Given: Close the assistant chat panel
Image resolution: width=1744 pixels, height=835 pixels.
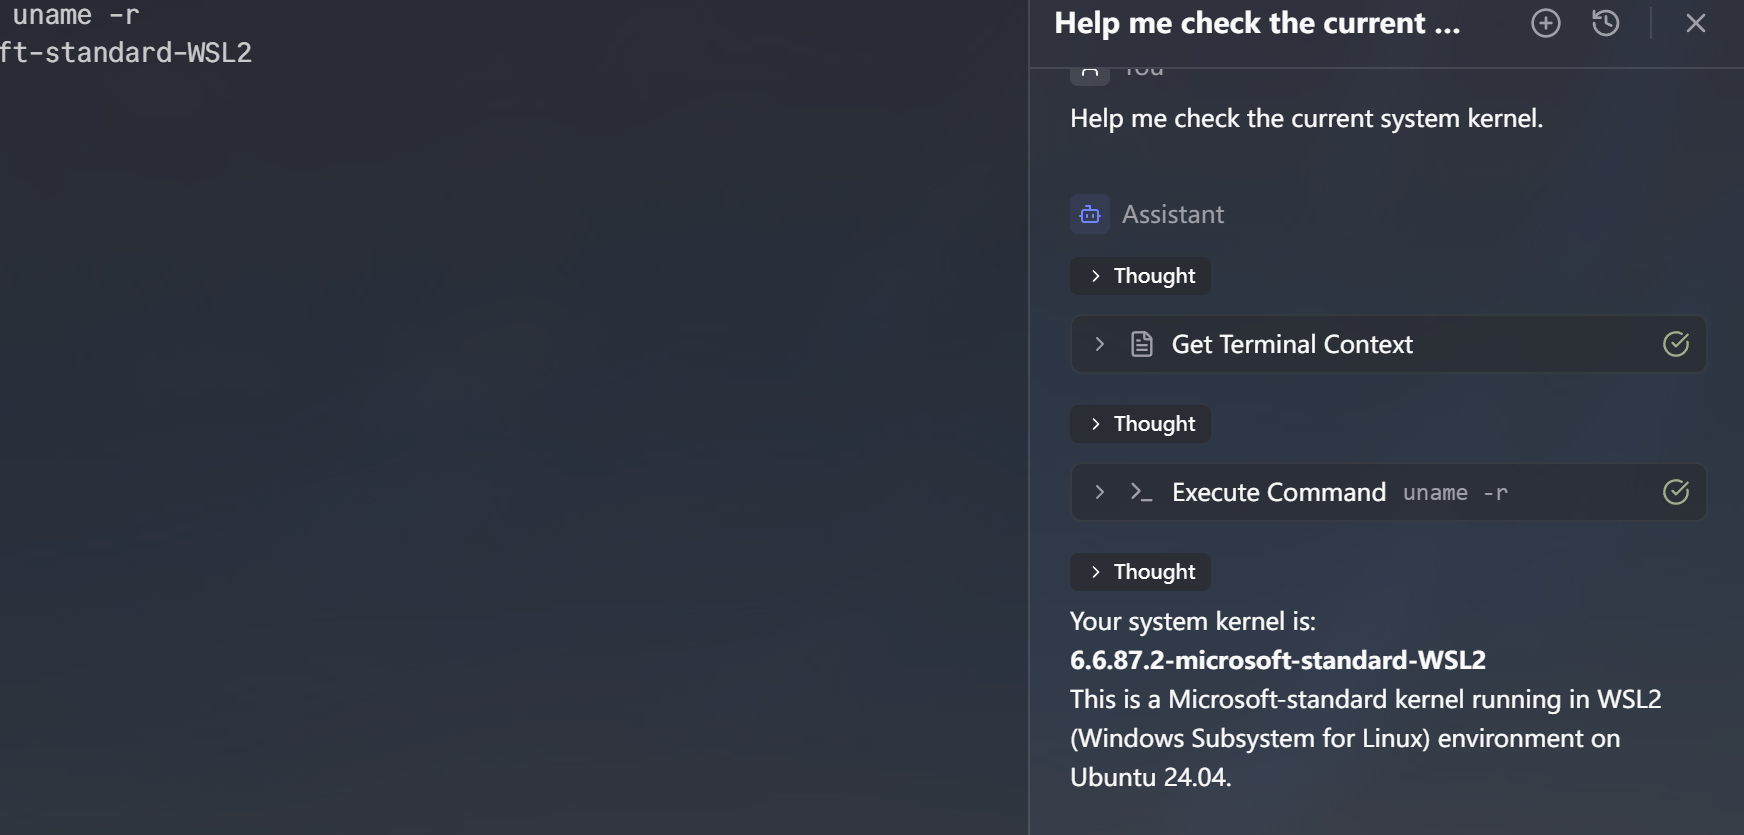Looking at the screenshot, I should pos(1695,23).
